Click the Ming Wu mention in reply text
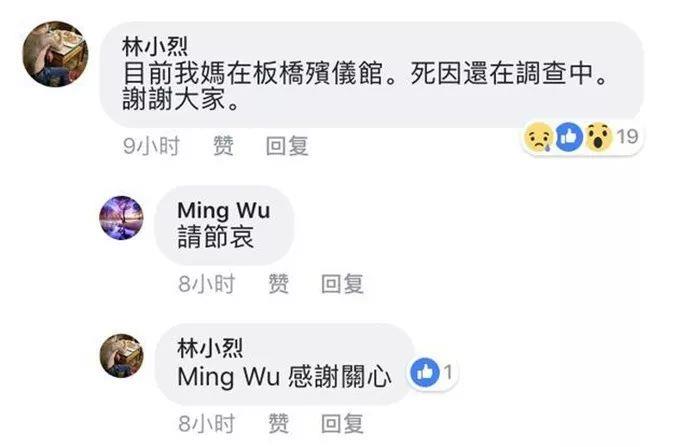The height and width of the screenshot is (447, 690). point(228,377)
